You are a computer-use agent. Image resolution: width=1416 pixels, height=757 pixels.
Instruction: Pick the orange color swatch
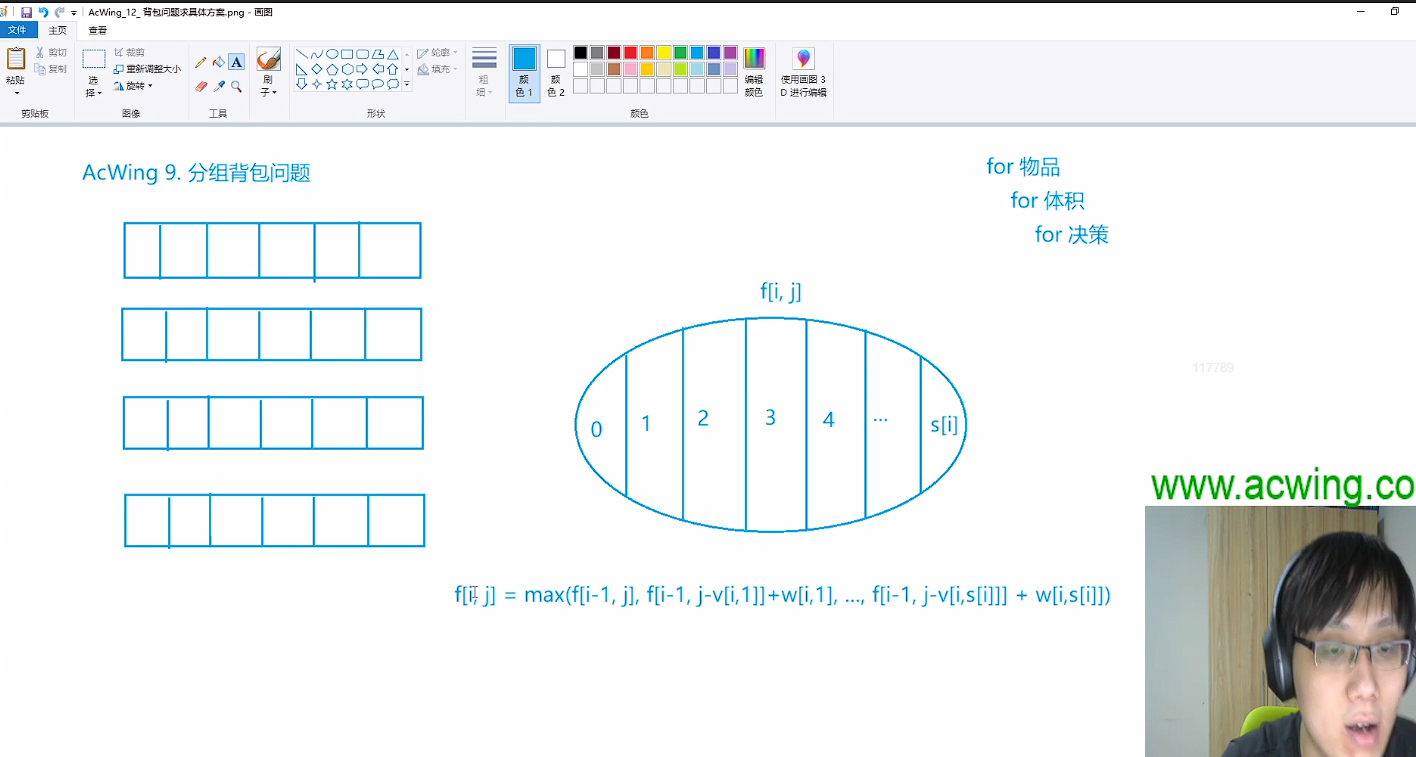(647, 53)
